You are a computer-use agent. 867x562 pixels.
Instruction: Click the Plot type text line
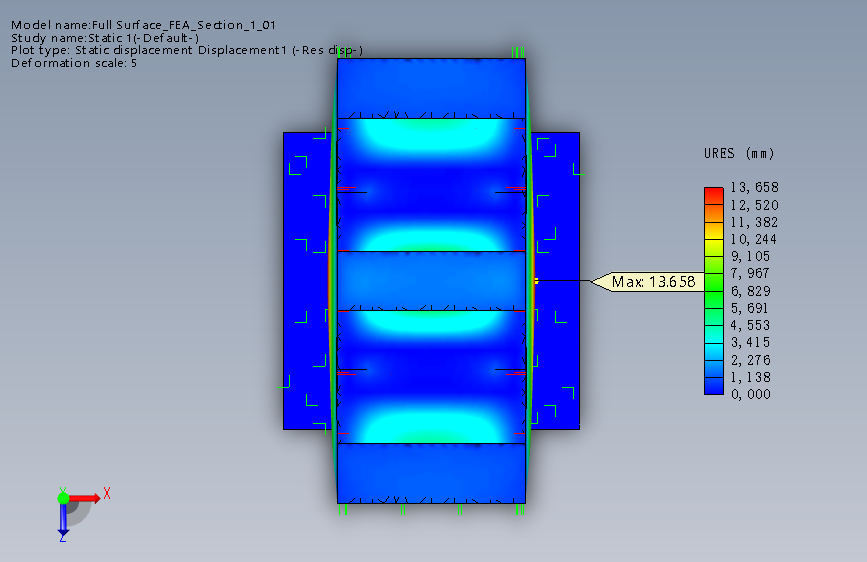187,50
